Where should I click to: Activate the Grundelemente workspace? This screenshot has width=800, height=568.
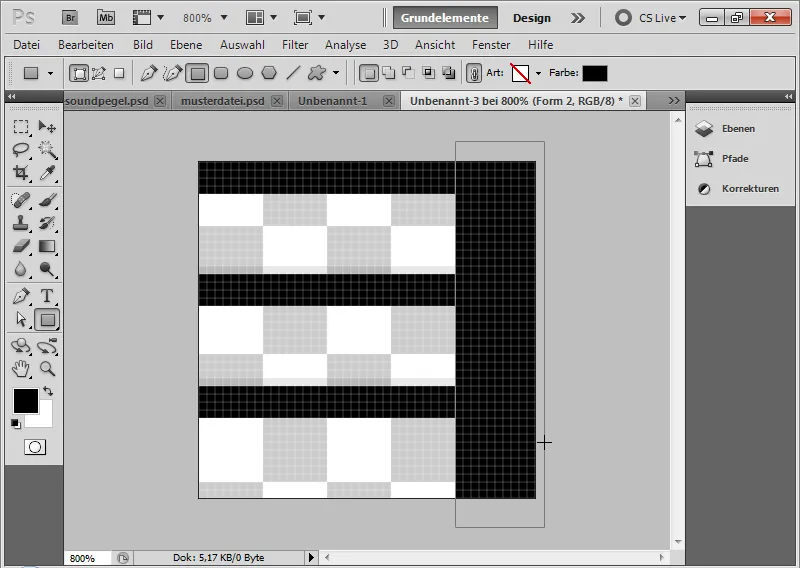[445, 18]
